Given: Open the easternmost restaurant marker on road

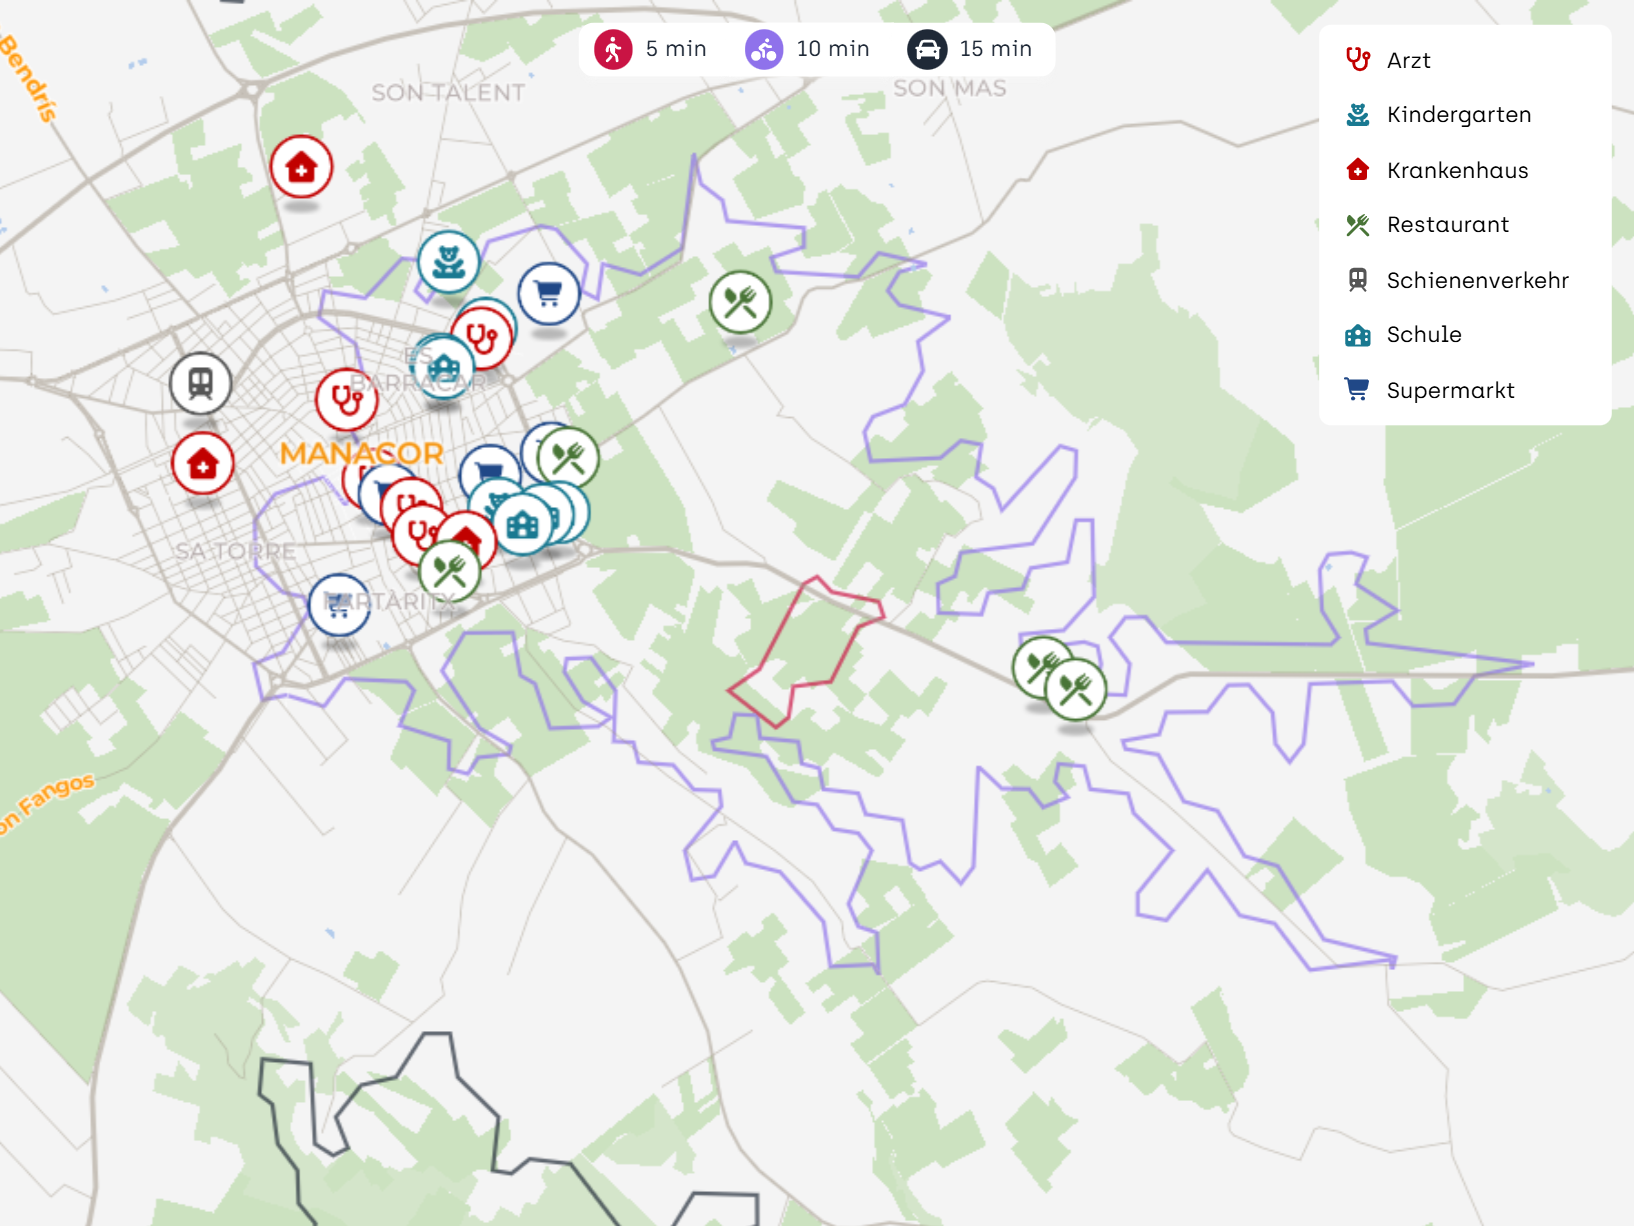Looking at the screenshot, I should tap(1076, 689).
